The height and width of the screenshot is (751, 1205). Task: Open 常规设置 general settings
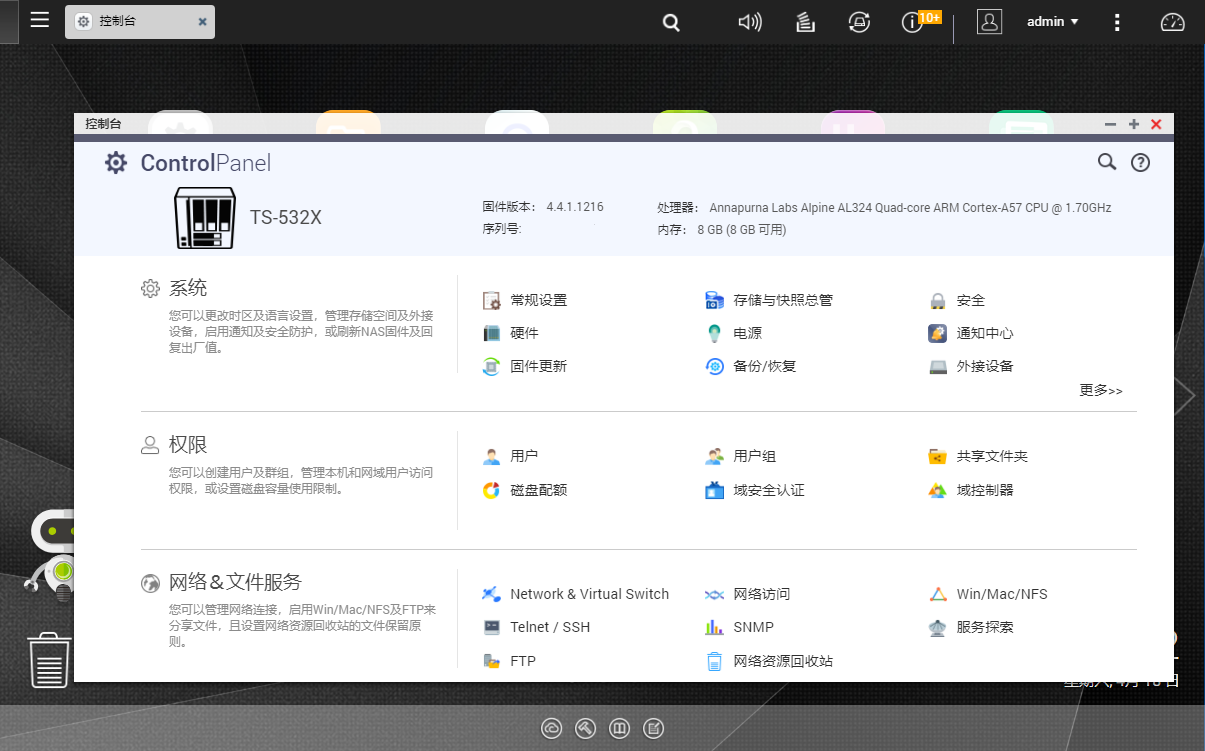tap(537, 300)
